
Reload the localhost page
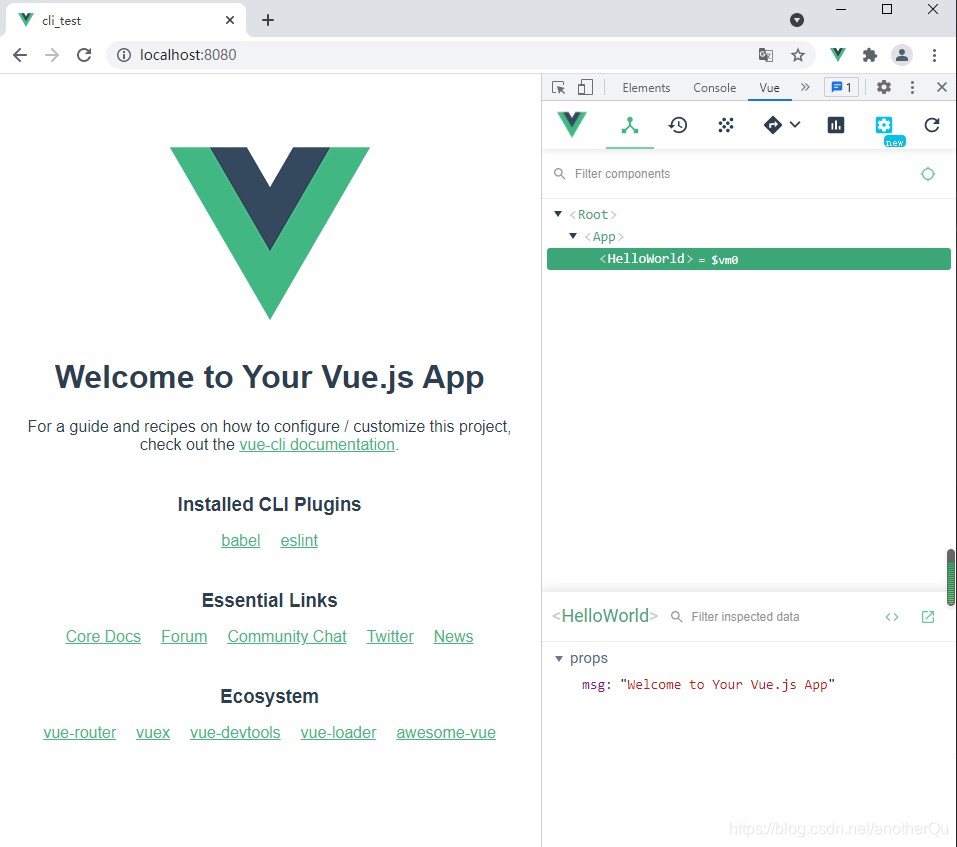point(84,55)
